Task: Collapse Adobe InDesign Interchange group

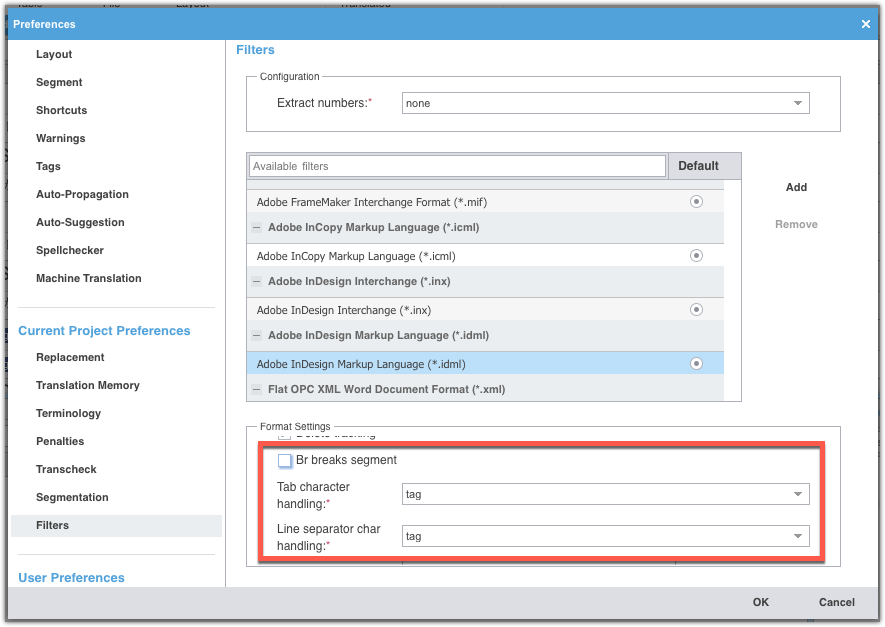Action: [x=256, y=281]
